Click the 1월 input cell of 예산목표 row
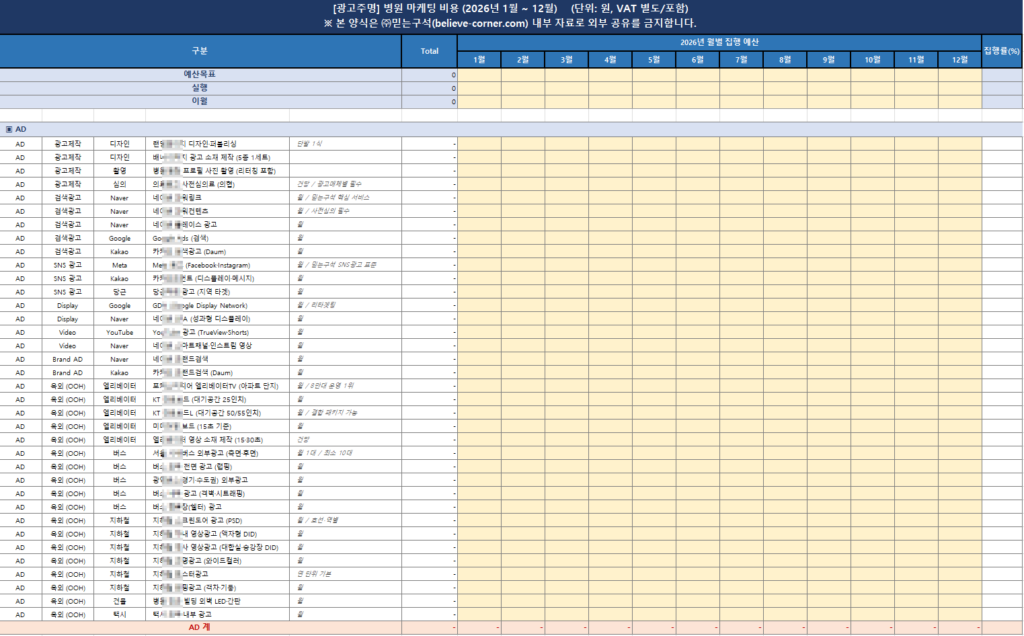Viewport: 1024px width, 636px height. tap(479, 74)
